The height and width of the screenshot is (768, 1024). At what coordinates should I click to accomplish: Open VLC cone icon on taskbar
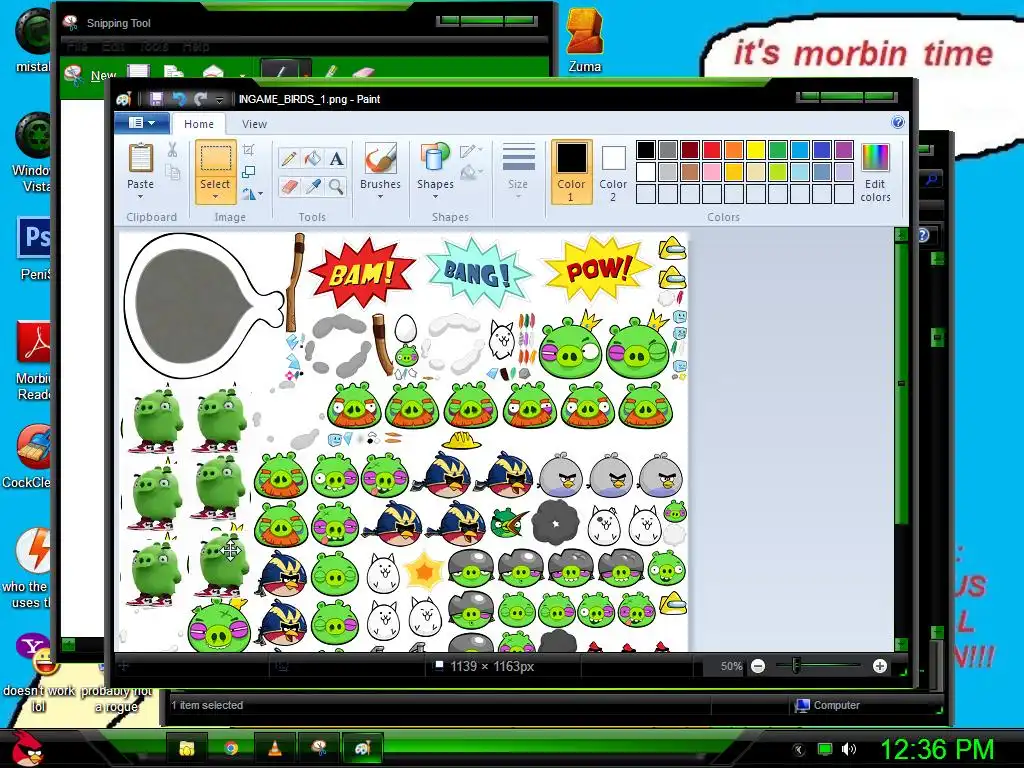[x=275, y=748]
